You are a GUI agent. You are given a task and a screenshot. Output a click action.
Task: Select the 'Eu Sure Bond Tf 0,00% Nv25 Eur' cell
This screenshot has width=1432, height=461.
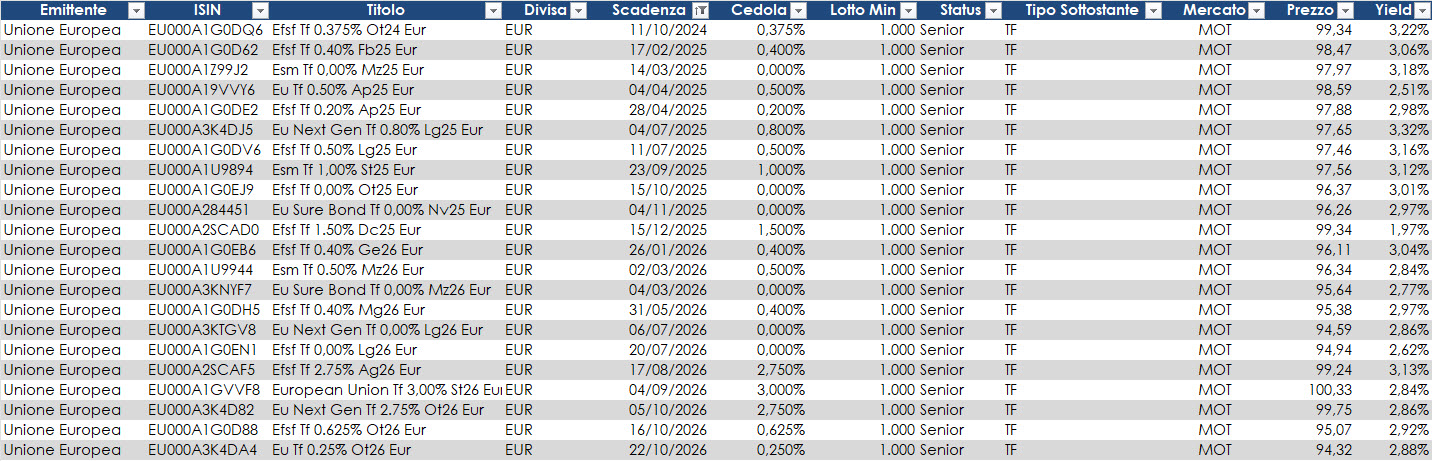tap(381, 210)
